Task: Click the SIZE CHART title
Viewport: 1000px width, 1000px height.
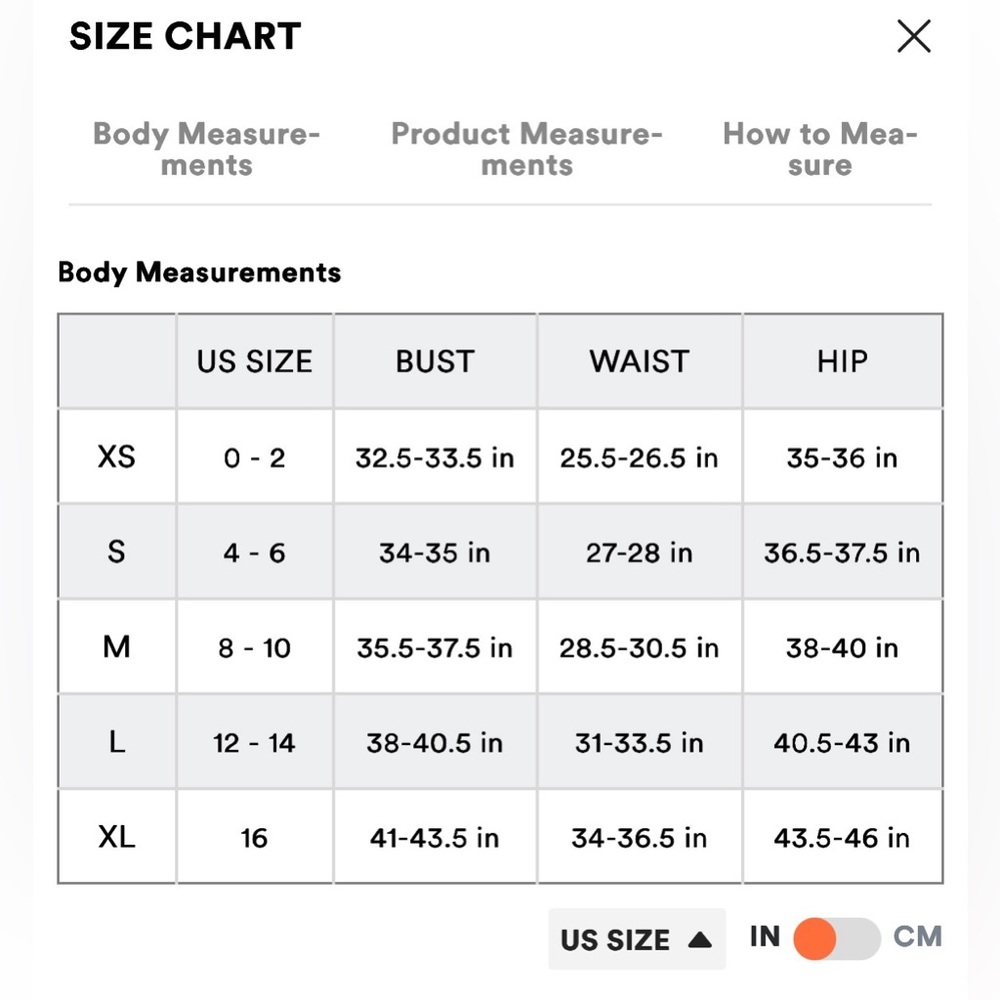Action: click(x=185, y=37)
